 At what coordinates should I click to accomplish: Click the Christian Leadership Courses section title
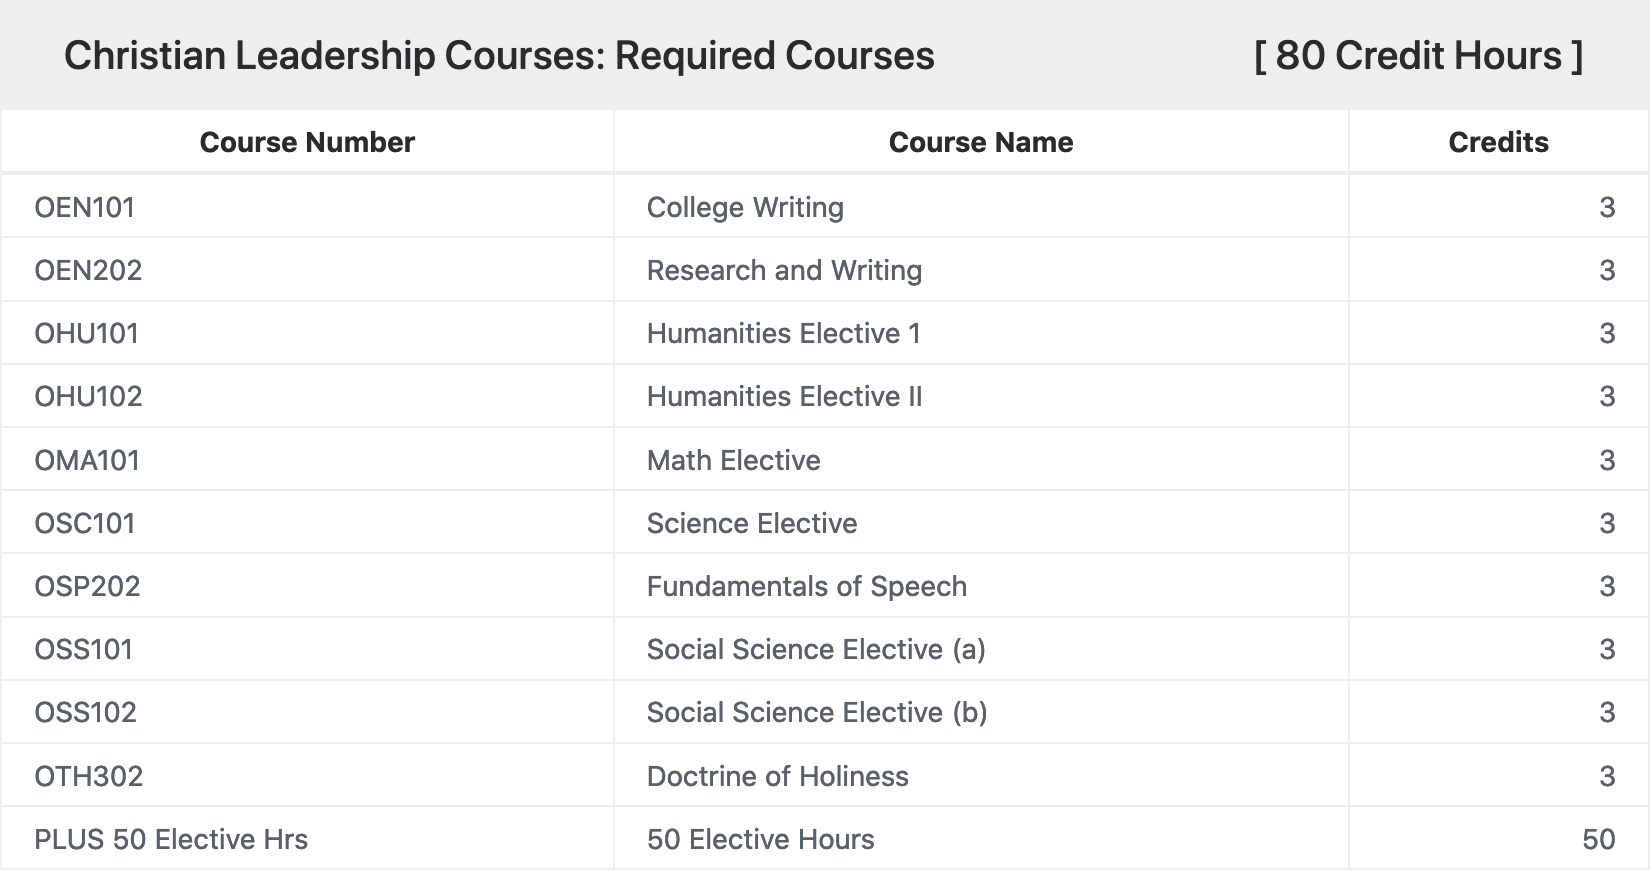coord(499,56)
